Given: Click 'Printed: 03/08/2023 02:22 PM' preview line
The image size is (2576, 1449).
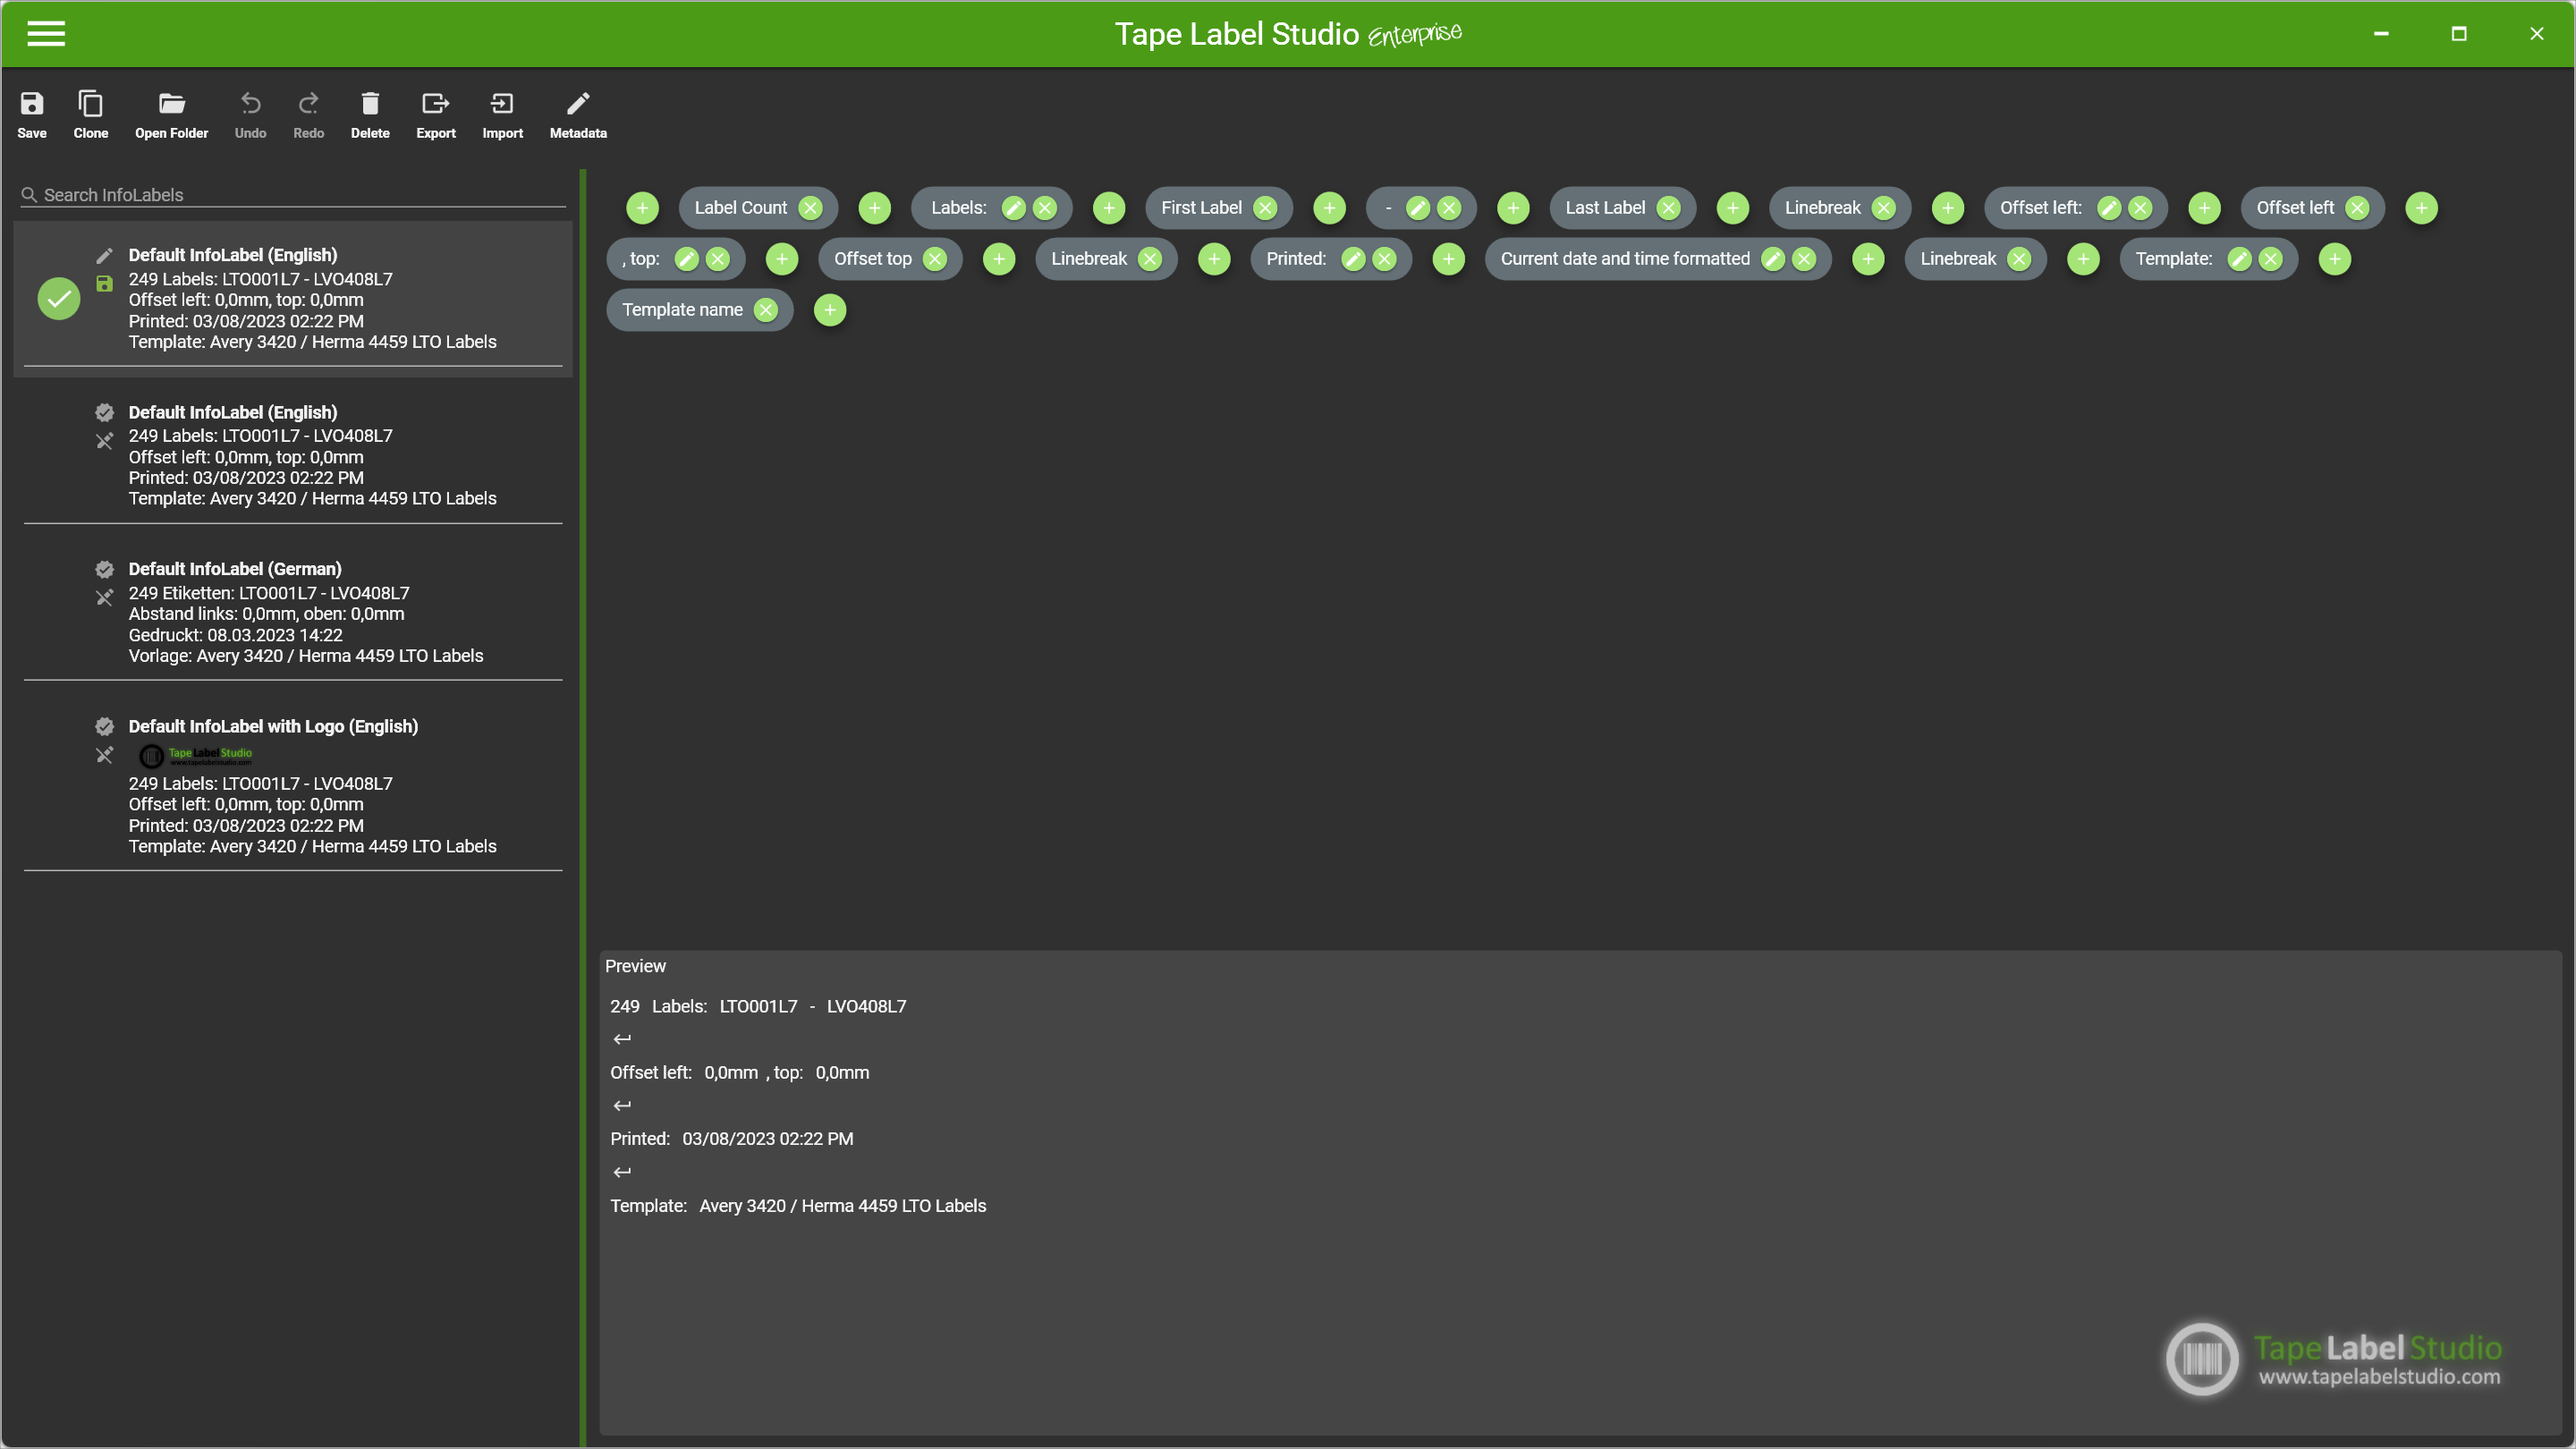Looking at the screenshot, I should click(732, 1139).
